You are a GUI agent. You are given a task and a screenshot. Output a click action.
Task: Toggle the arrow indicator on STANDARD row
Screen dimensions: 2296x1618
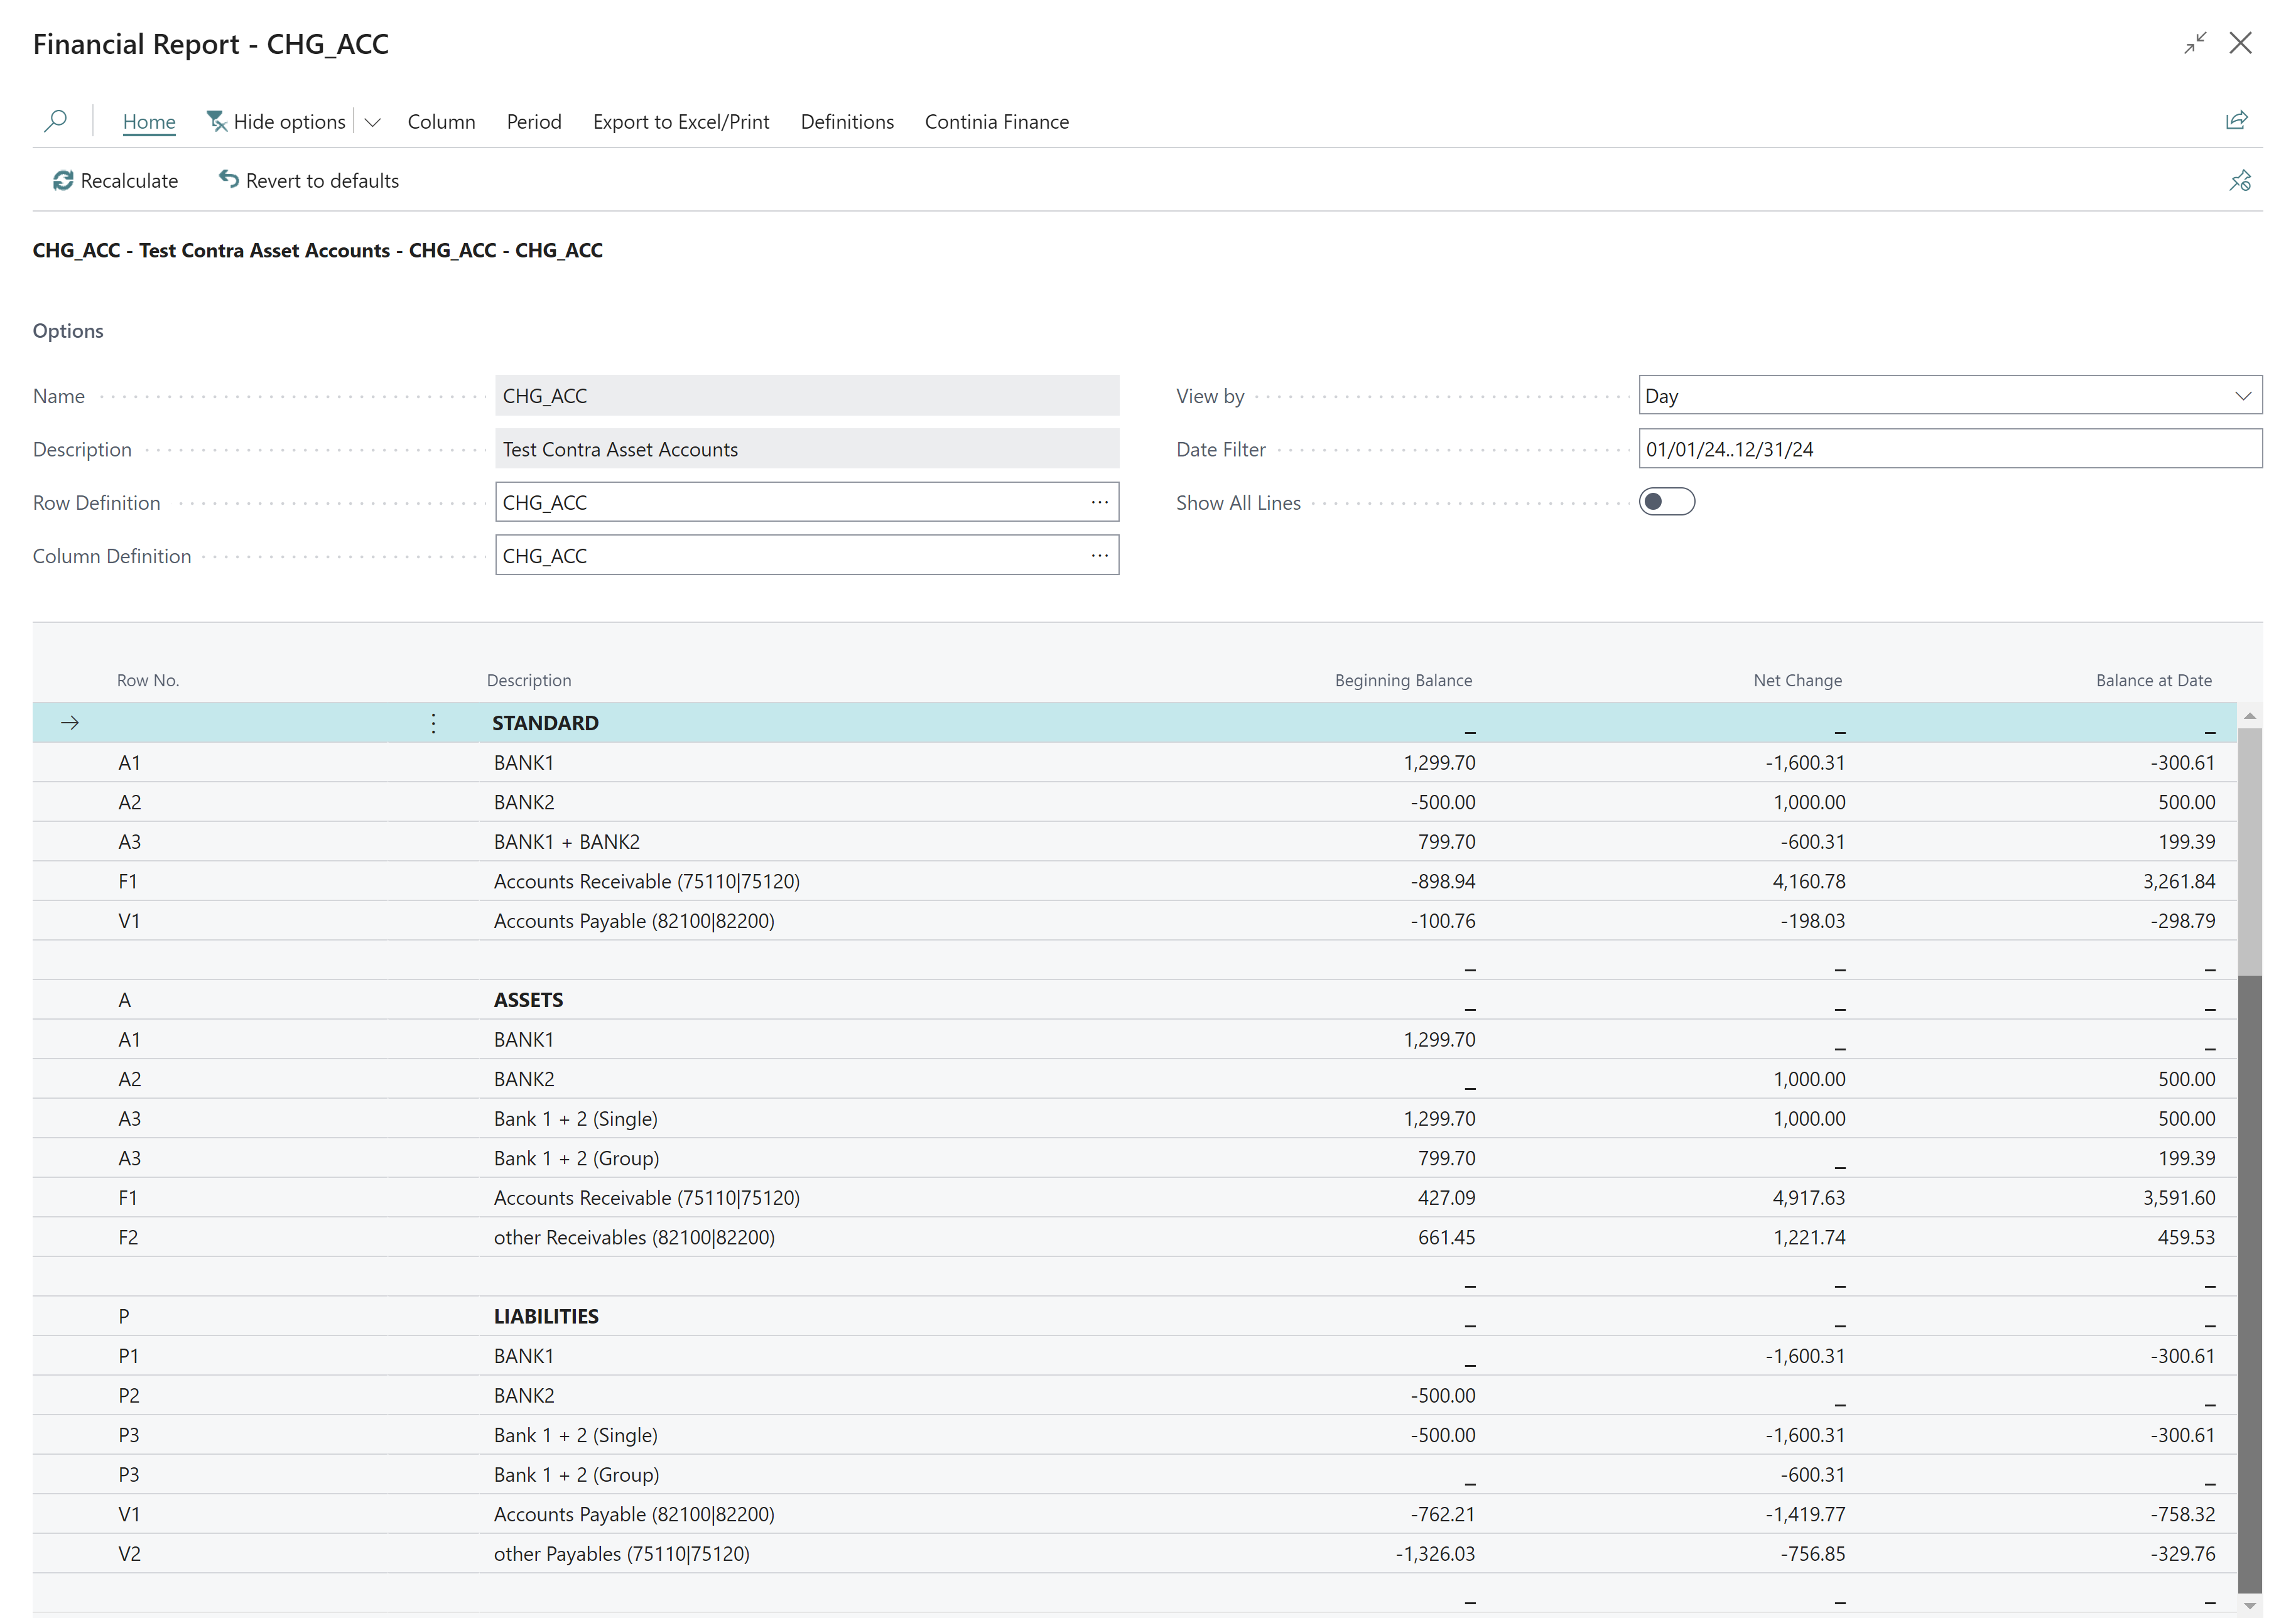[72, 721]
